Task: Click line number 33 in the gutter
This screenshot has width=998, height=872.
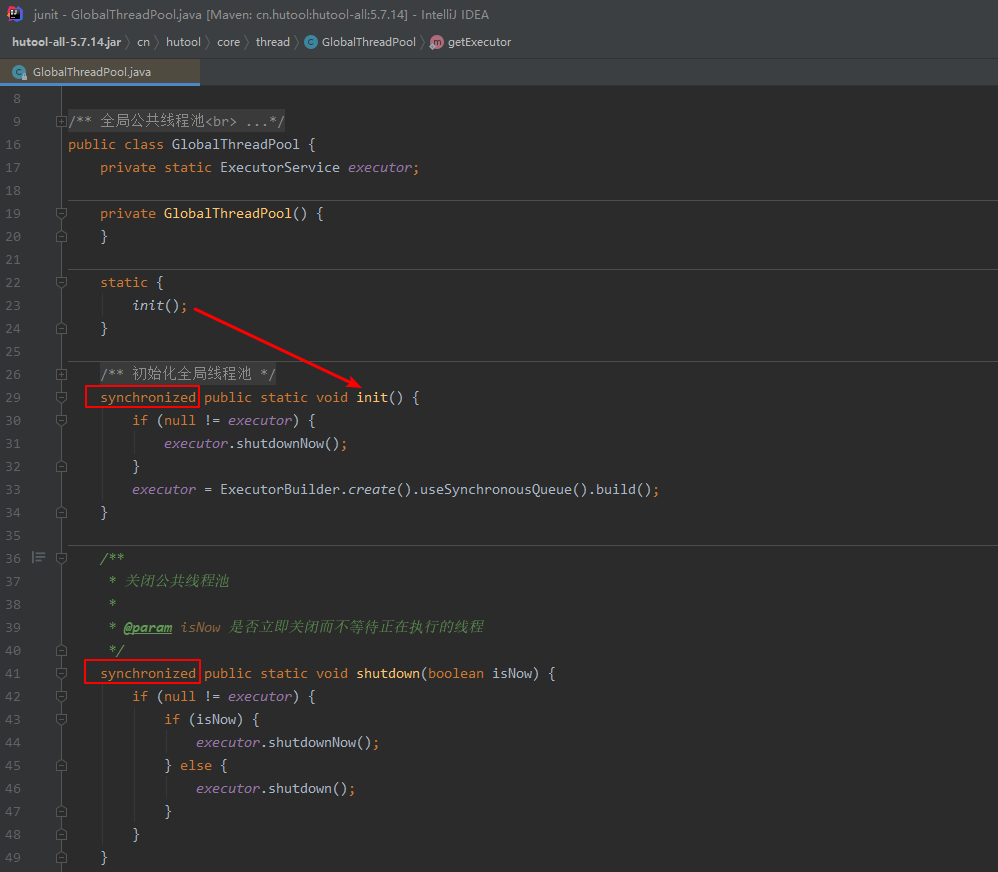Action: [x=13, y=489]
